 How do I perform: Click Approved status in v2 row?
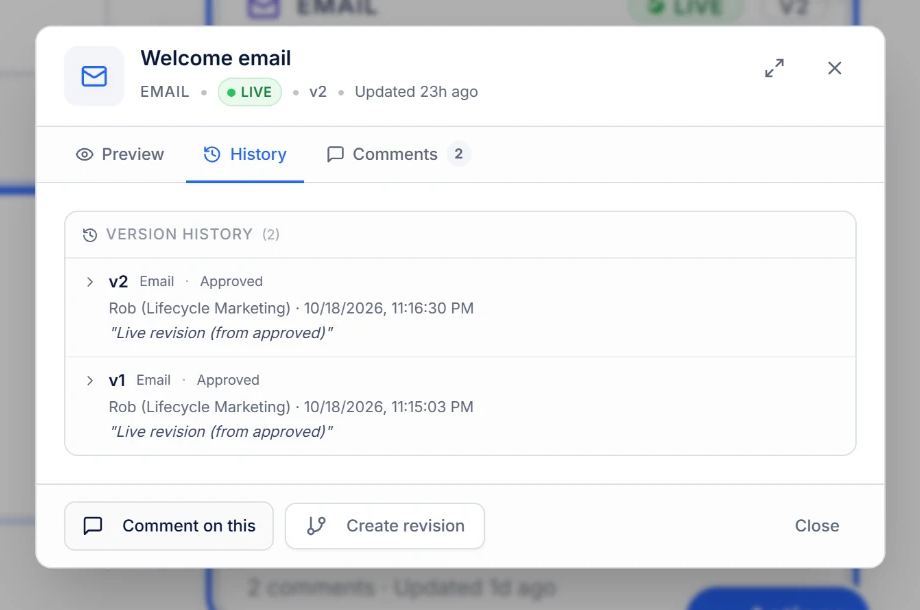click(x=231, y=282)
